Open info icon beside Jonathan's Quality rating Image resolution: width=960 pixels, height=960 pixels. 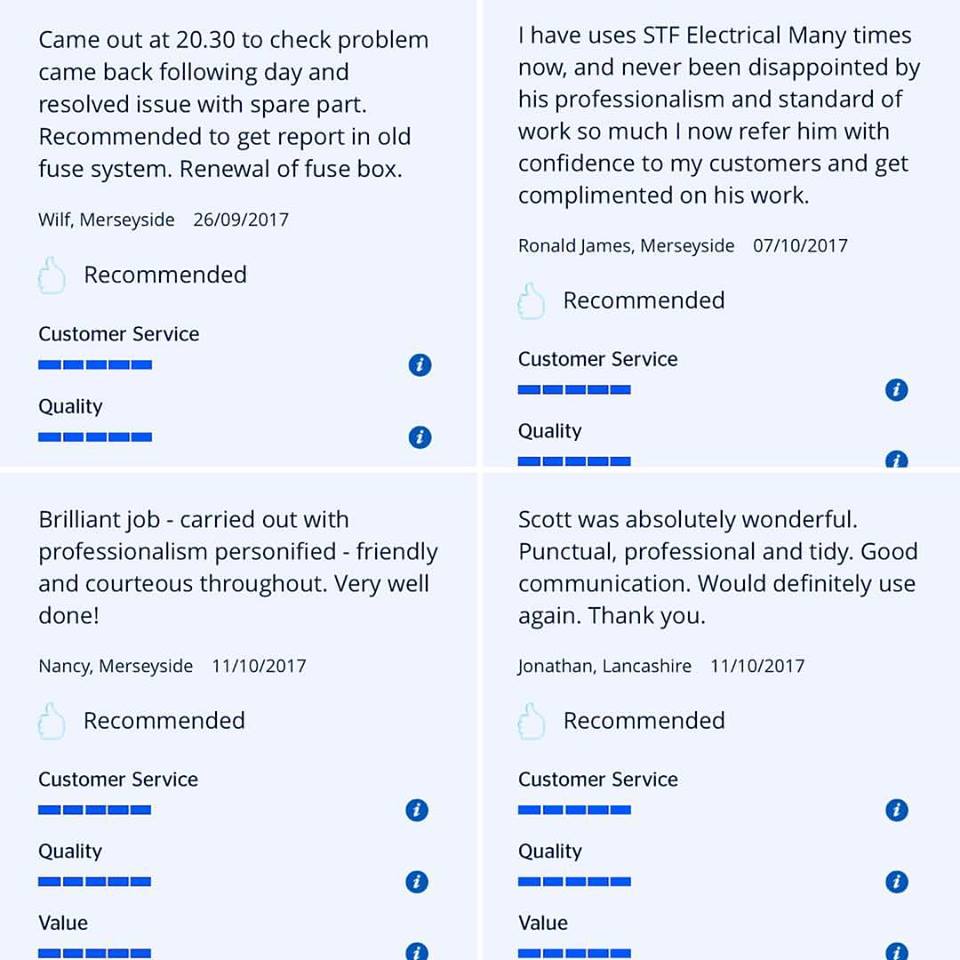click(896, 882)
